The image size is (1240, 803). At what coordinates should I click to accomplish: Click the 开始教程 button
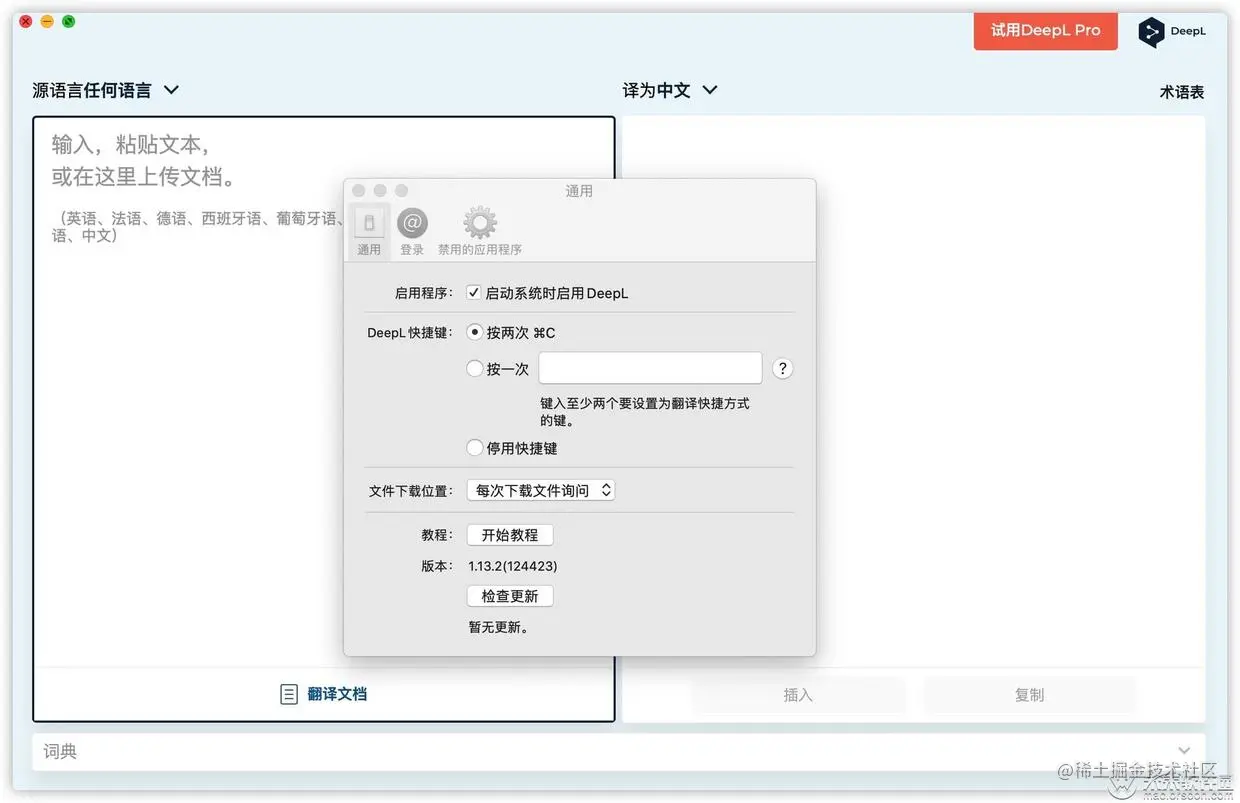[510, 535]
